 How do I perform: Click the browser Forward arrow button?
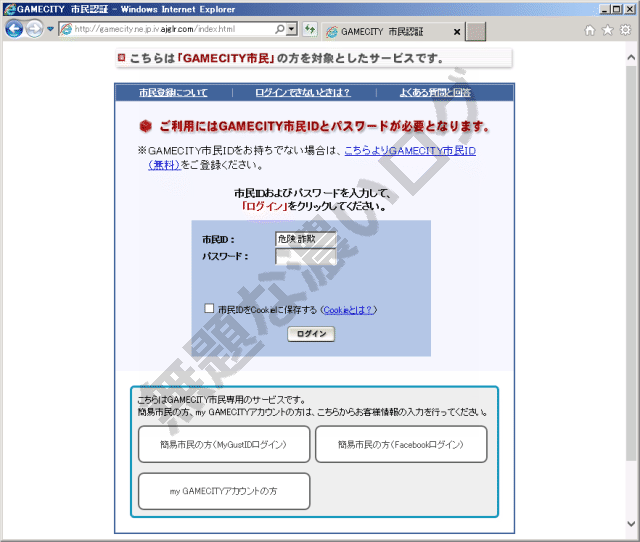point(34,29)
